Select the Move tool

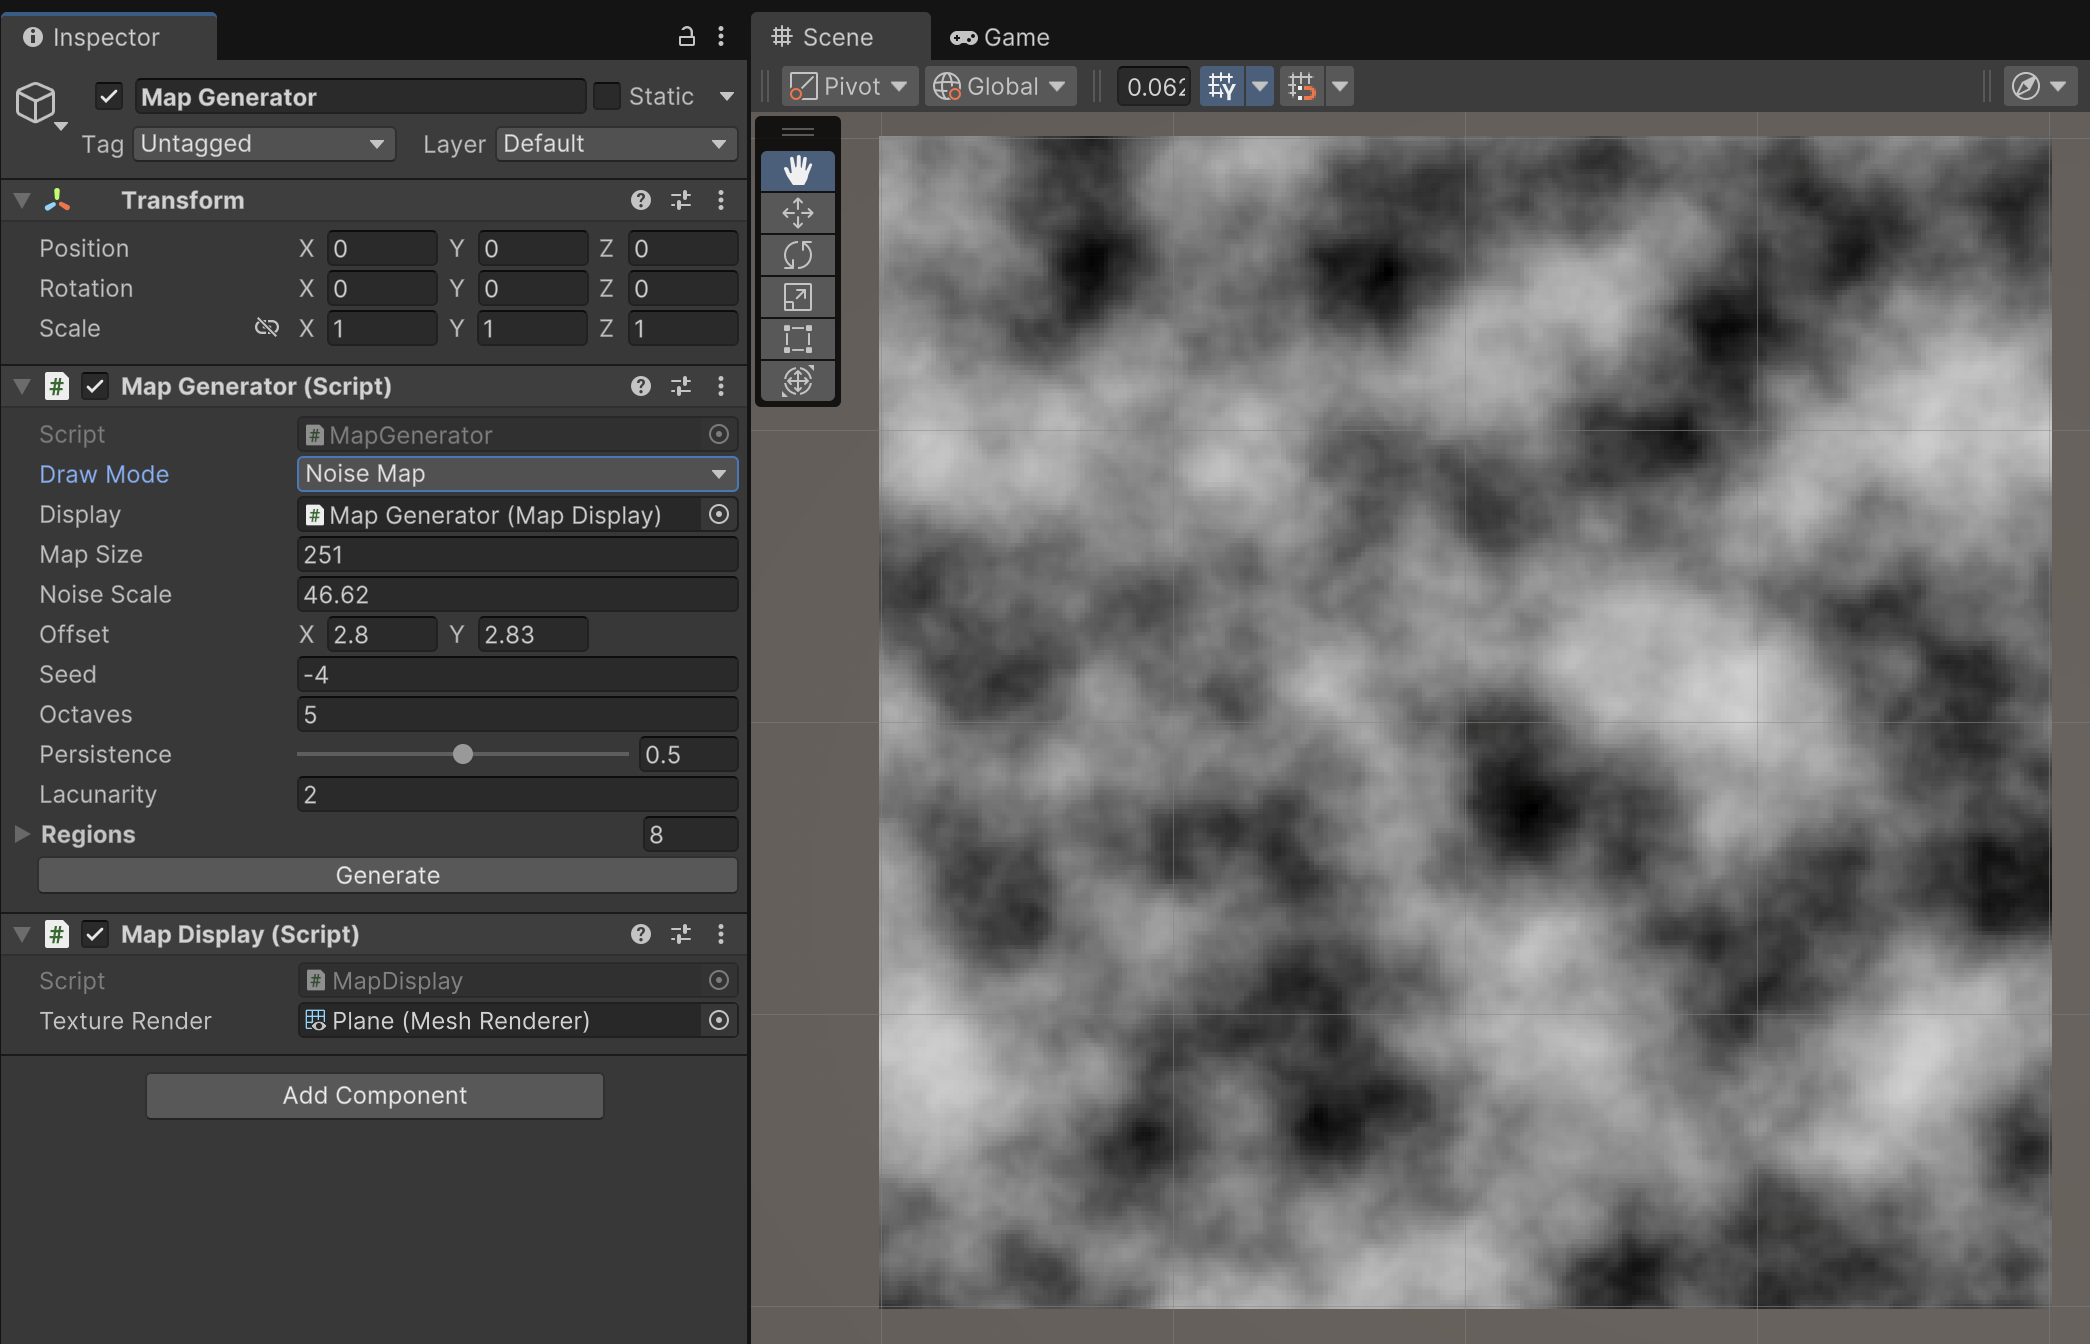tap(797, 213)
